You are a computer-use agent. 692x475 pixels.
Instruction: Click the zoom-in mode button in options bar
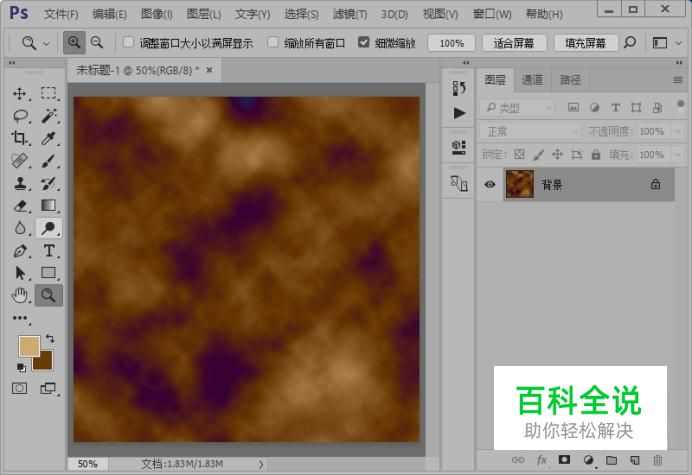click(x=74, y=43)
